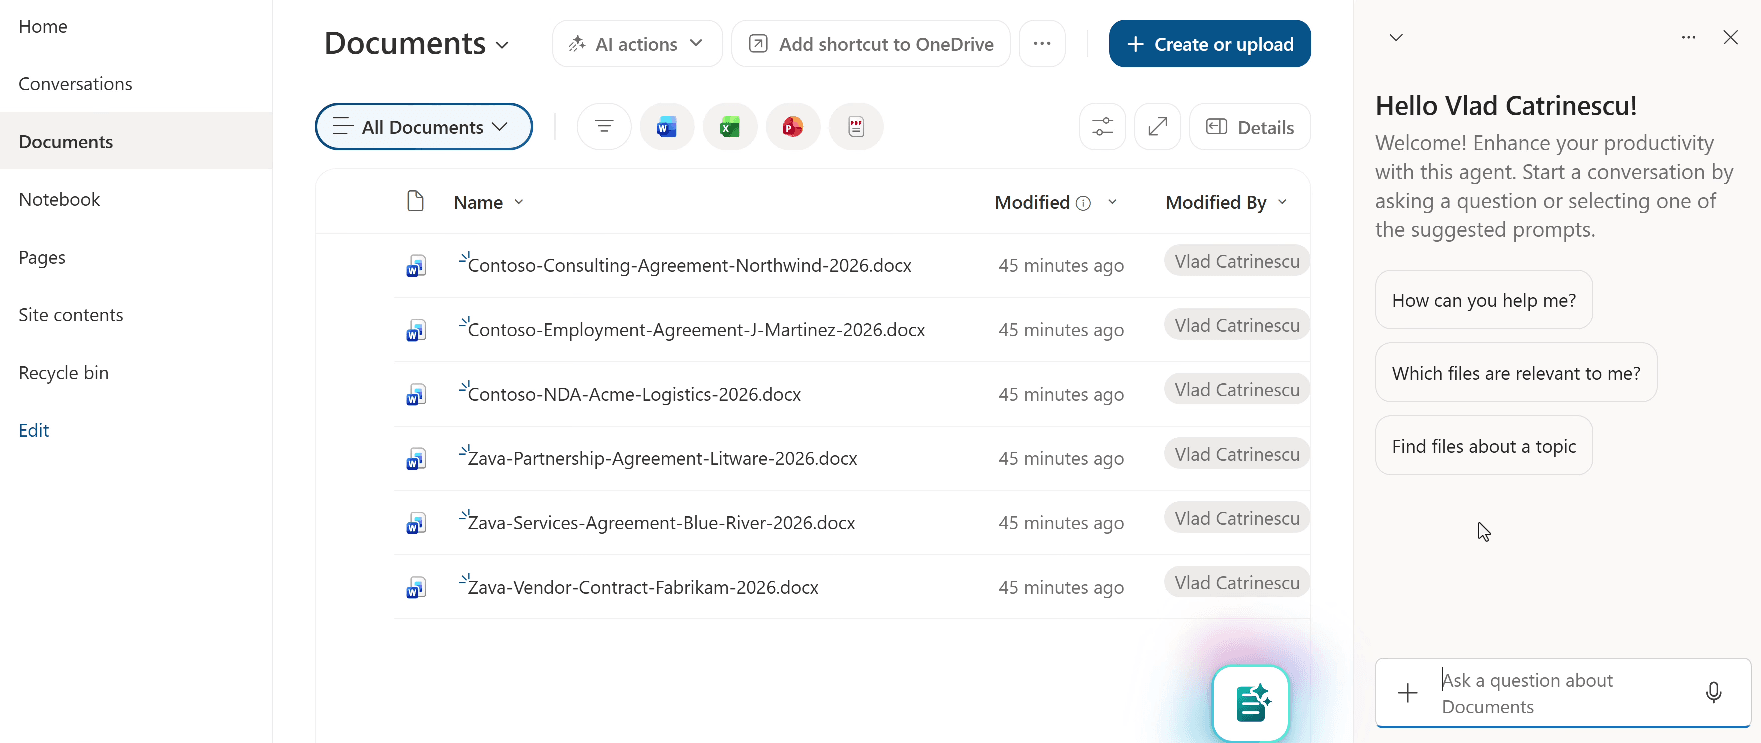
Task: Click the info icon next to Modified
Action: coord(1083,203)
